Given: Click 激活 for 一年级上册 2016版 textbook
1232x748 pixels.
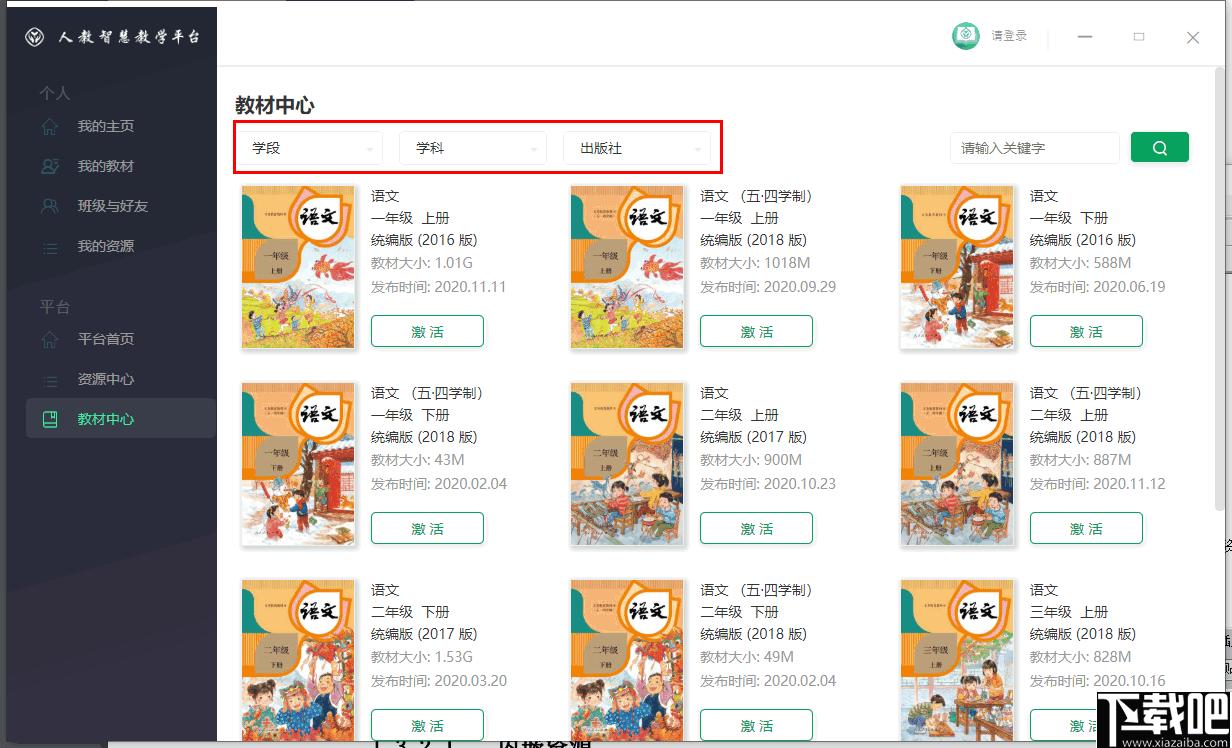Looking at the screenshot, I should click(x=427, y=331).
